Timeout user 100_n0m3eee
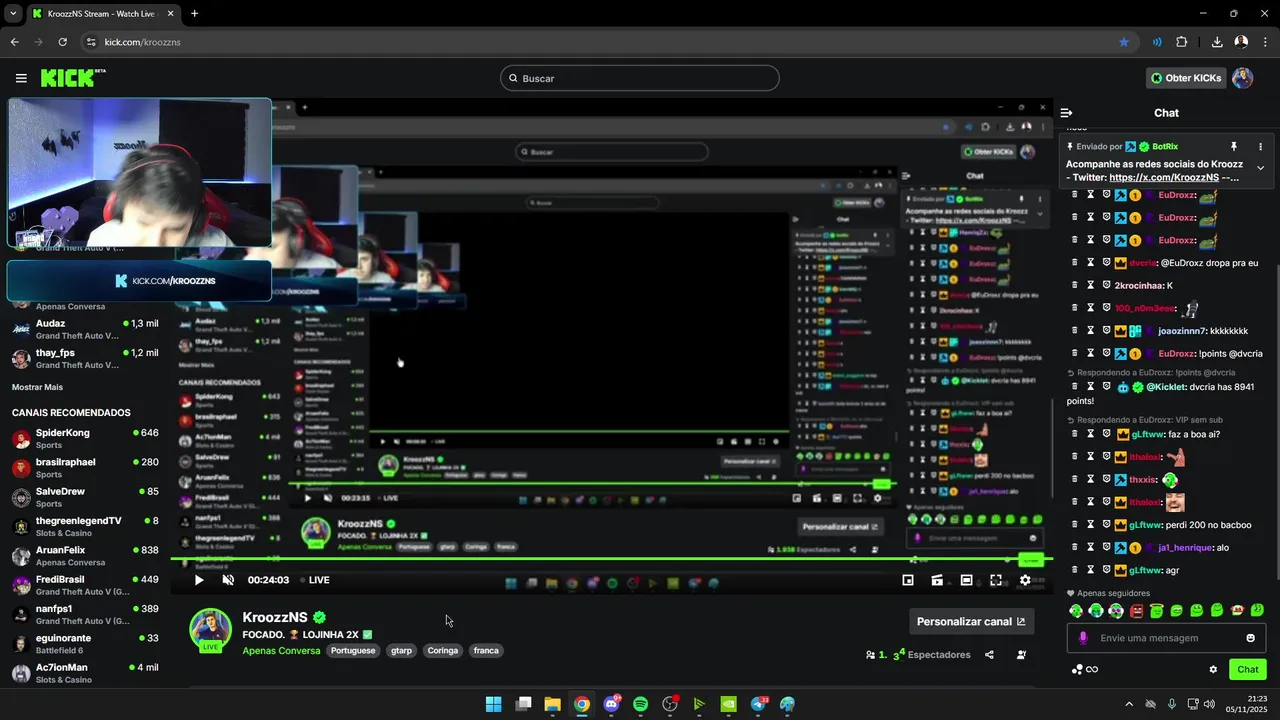The height and width of the screenshot is (720, 1280). click(x=1091, y=308)
